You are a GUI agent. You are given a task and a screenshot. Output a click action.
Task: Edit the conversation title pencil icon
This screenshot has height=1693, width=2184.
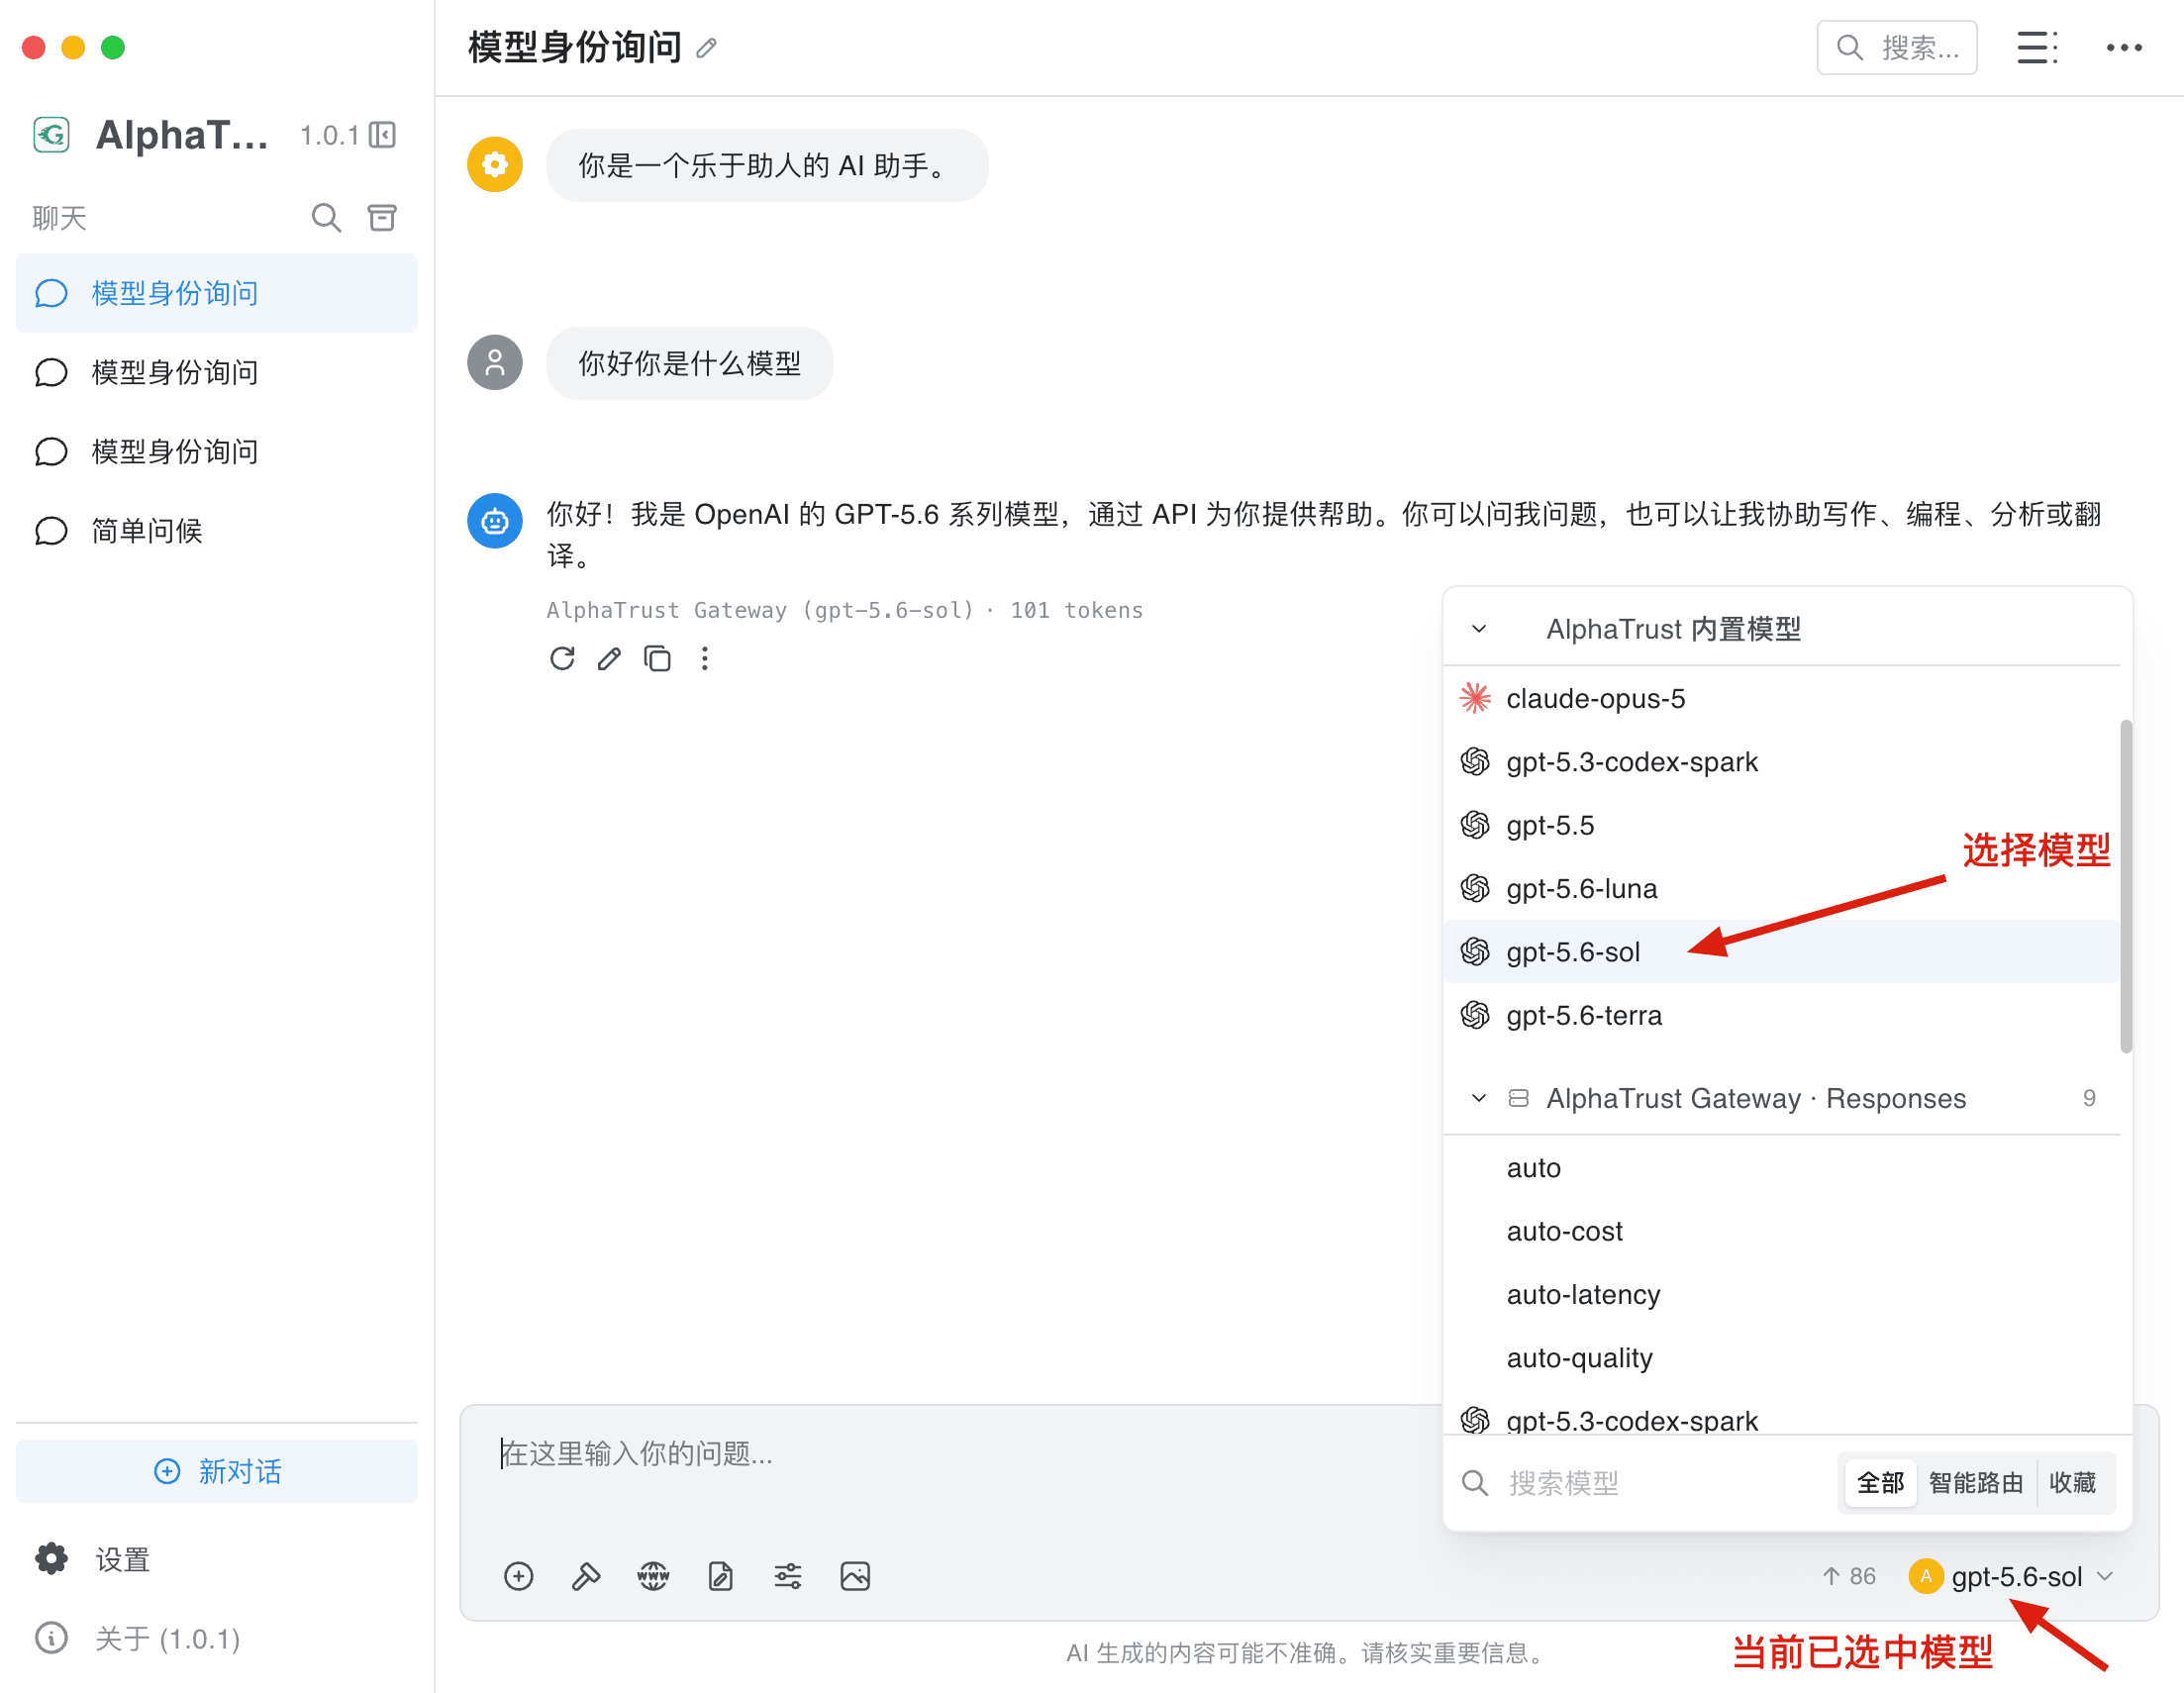(707, 48)
